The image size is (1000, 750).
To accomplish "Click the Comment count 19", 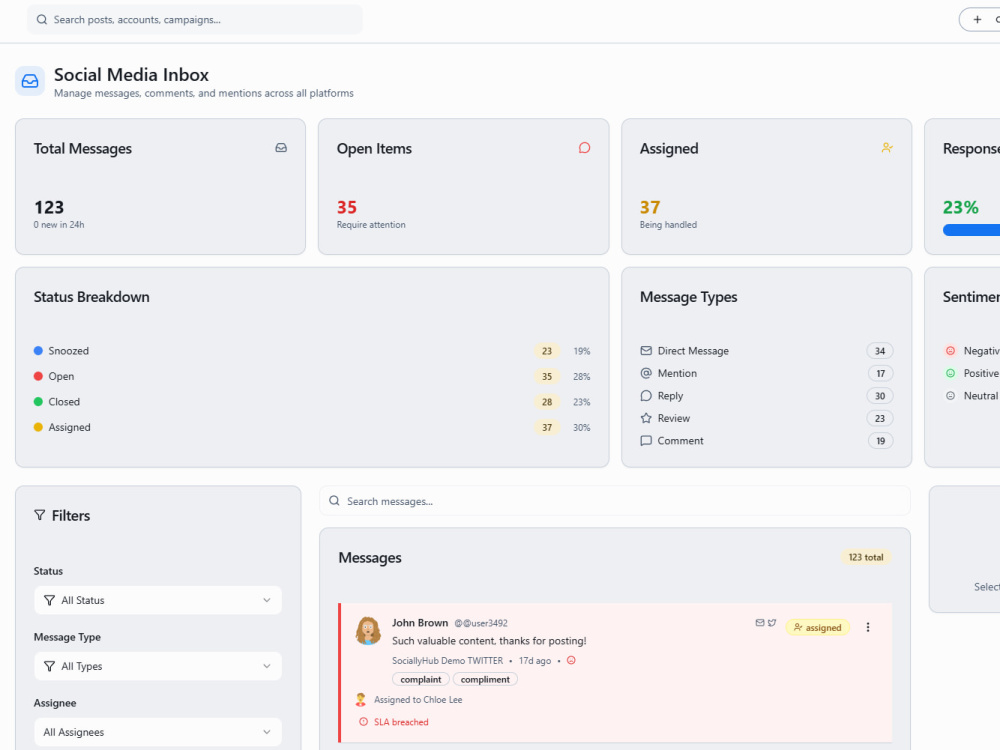I will click(880, 441).
